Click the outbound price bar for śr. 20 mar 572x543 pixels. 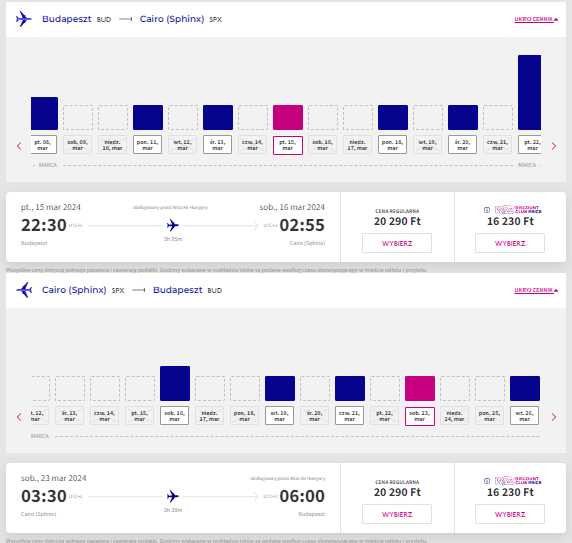[463, 117]
